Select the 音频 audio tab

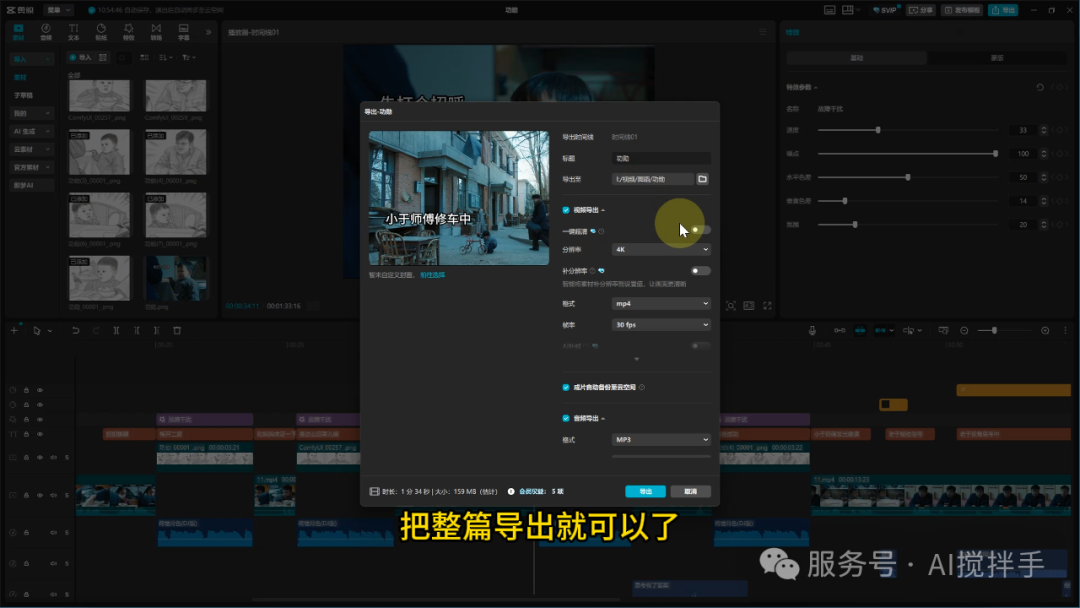pyautogui.click(x=46, y=32)
